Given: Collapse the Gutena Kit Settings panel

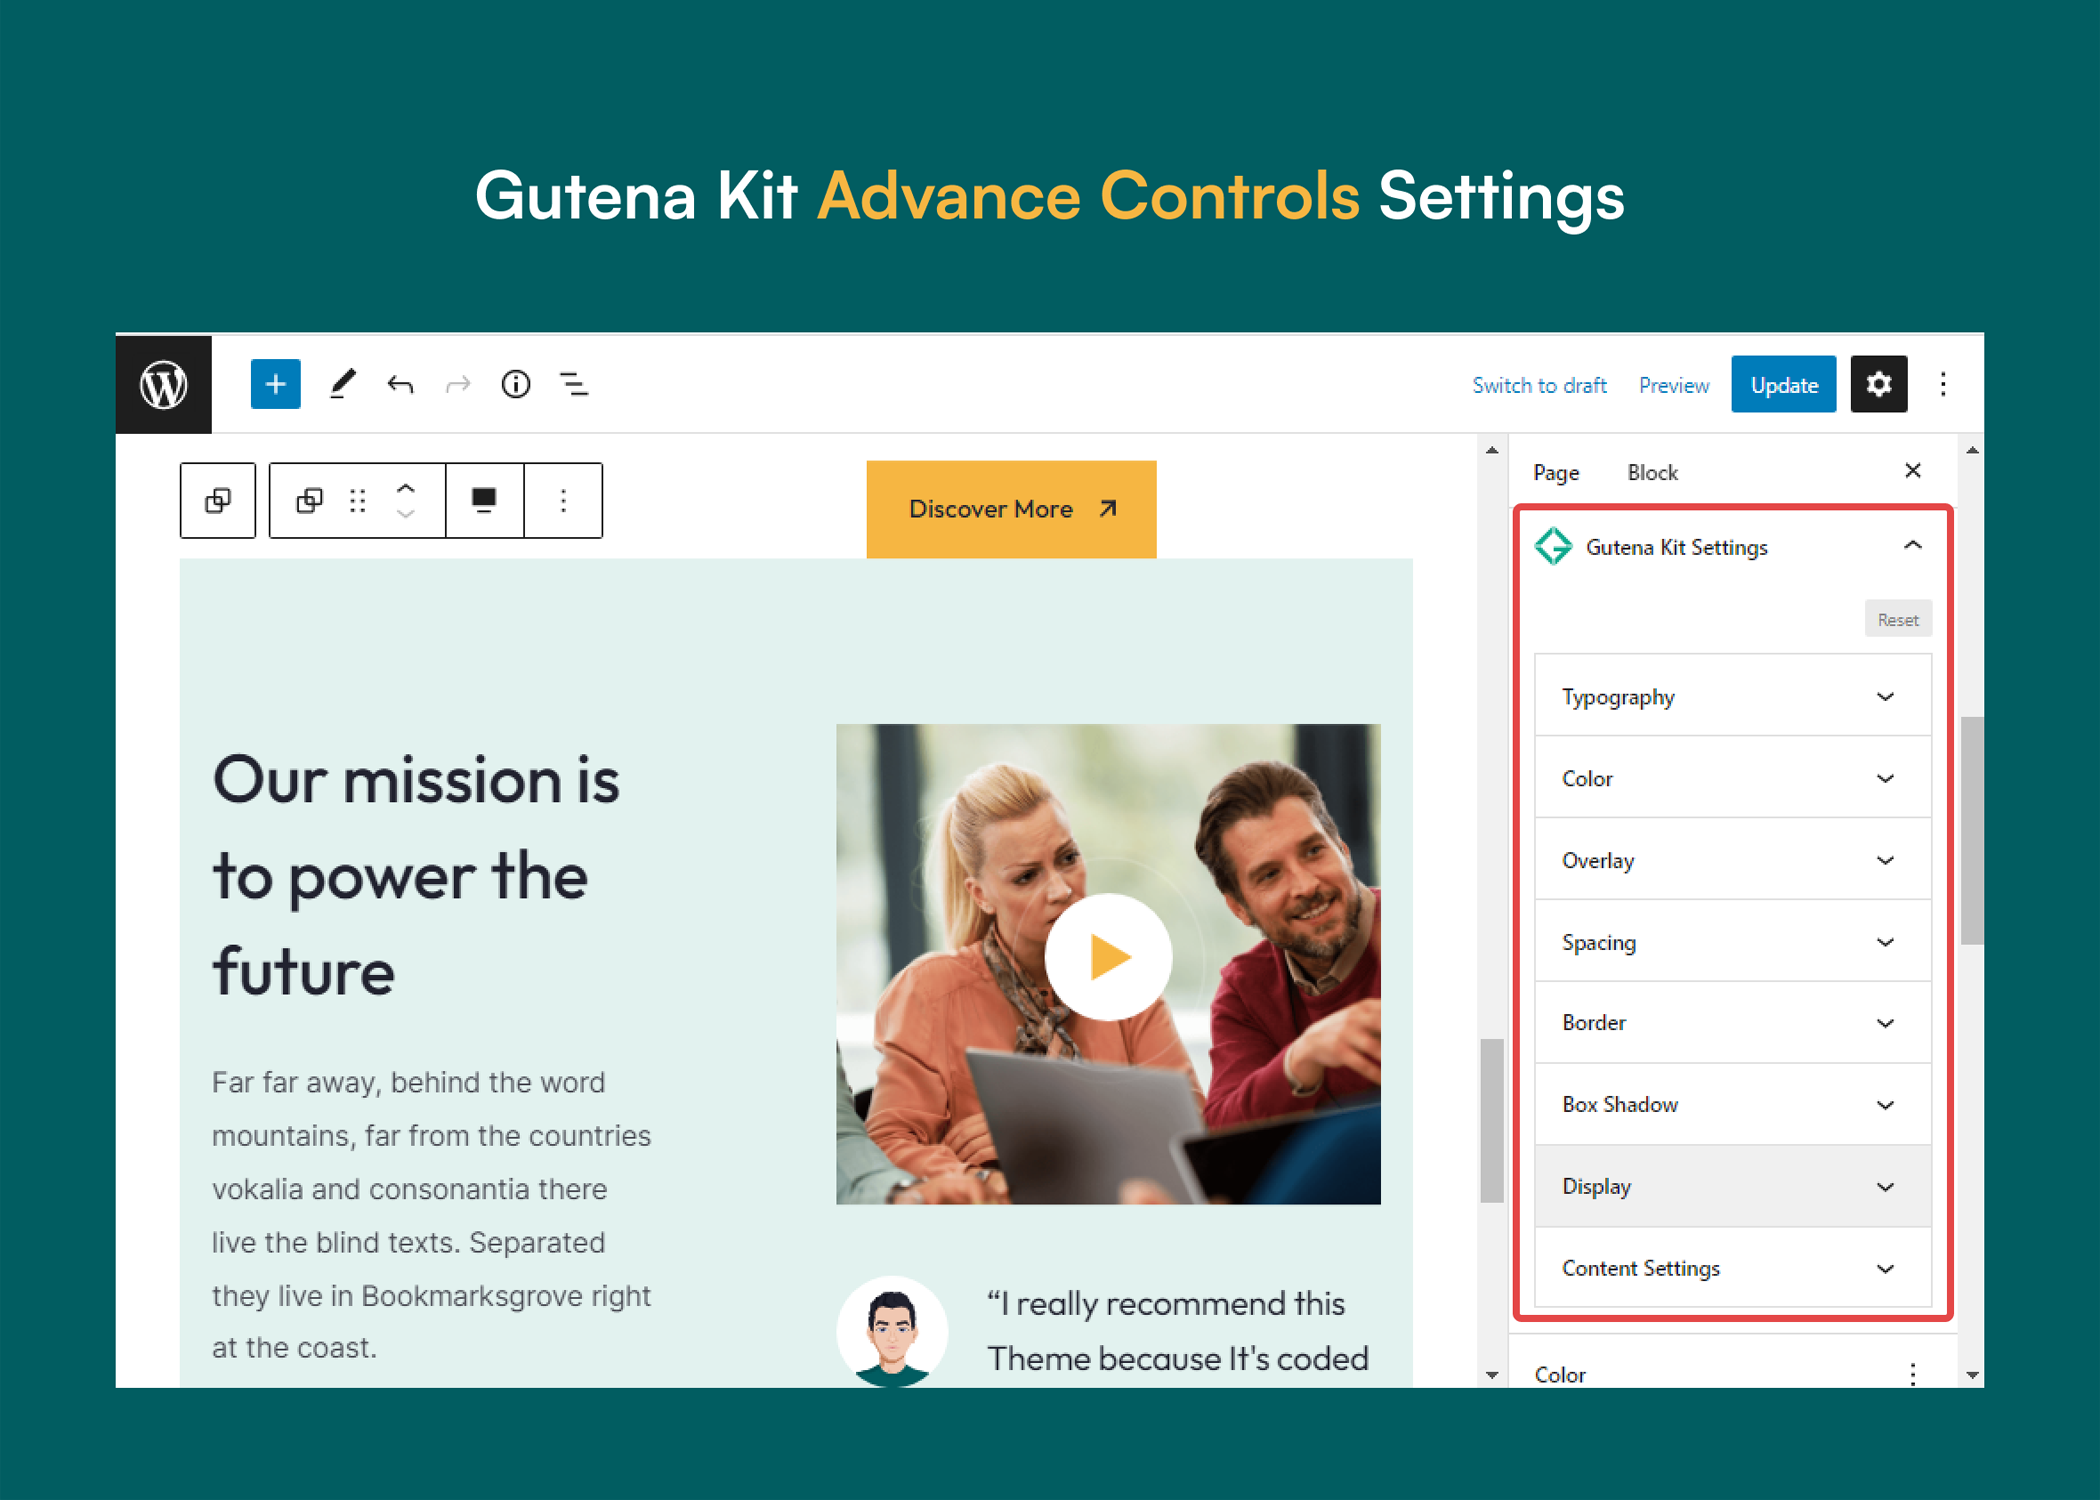Looking at the screenshot, I should coord(1912,546).
